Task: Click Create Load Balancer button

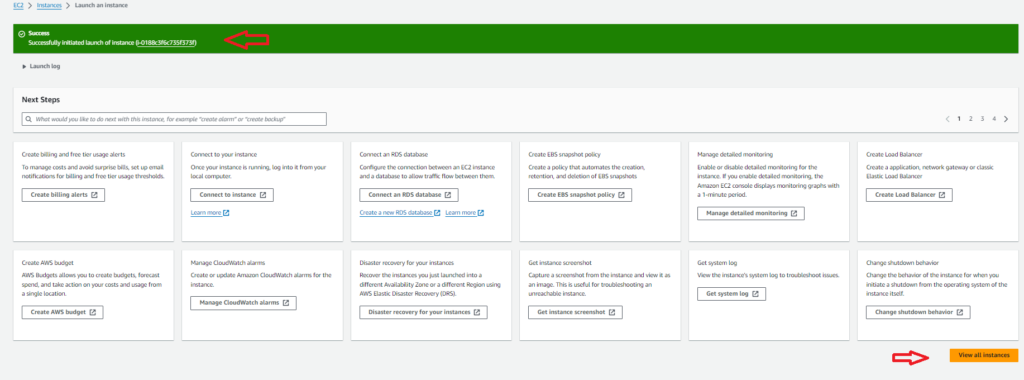Action: [x=910, y=195]
